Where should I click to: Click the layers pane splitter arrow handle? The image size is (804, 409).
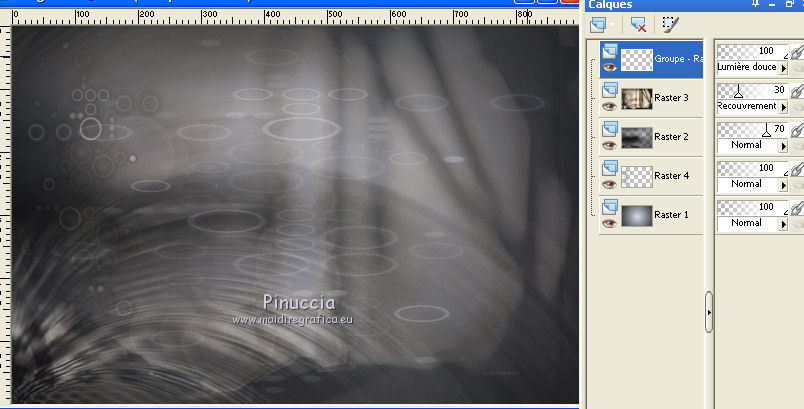[x=709, y=312]
